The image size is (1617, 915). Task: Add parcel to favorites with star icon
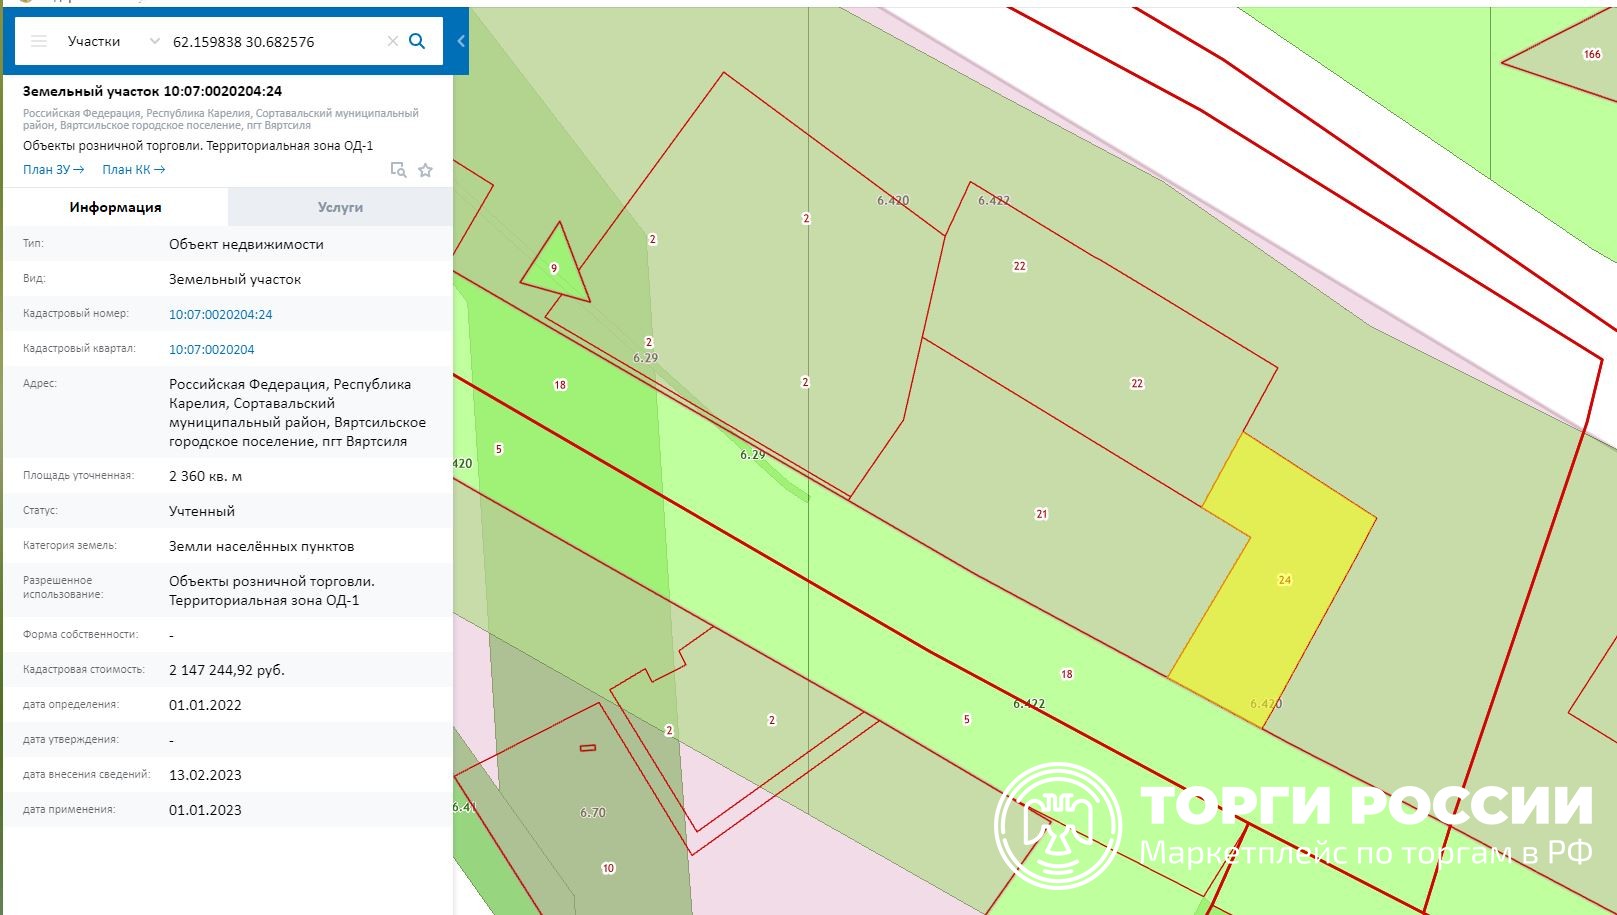425,170
